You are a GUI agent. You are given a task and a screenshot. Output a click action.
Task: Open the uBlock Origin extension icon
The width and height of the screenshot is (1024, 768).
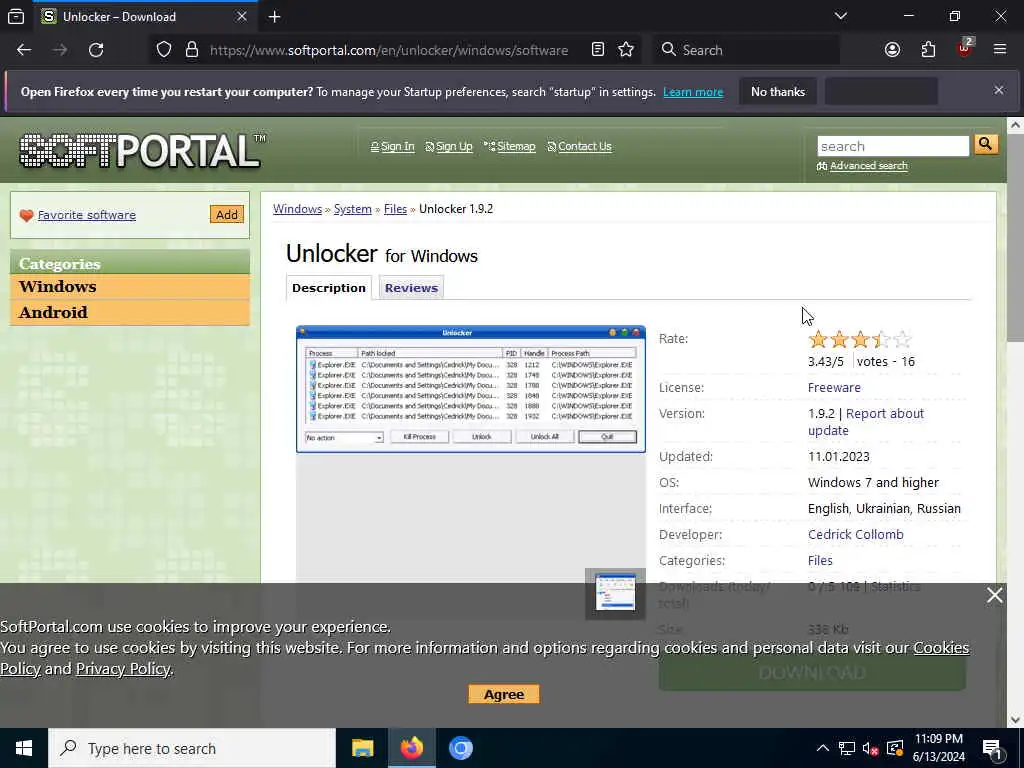point(965,48)
